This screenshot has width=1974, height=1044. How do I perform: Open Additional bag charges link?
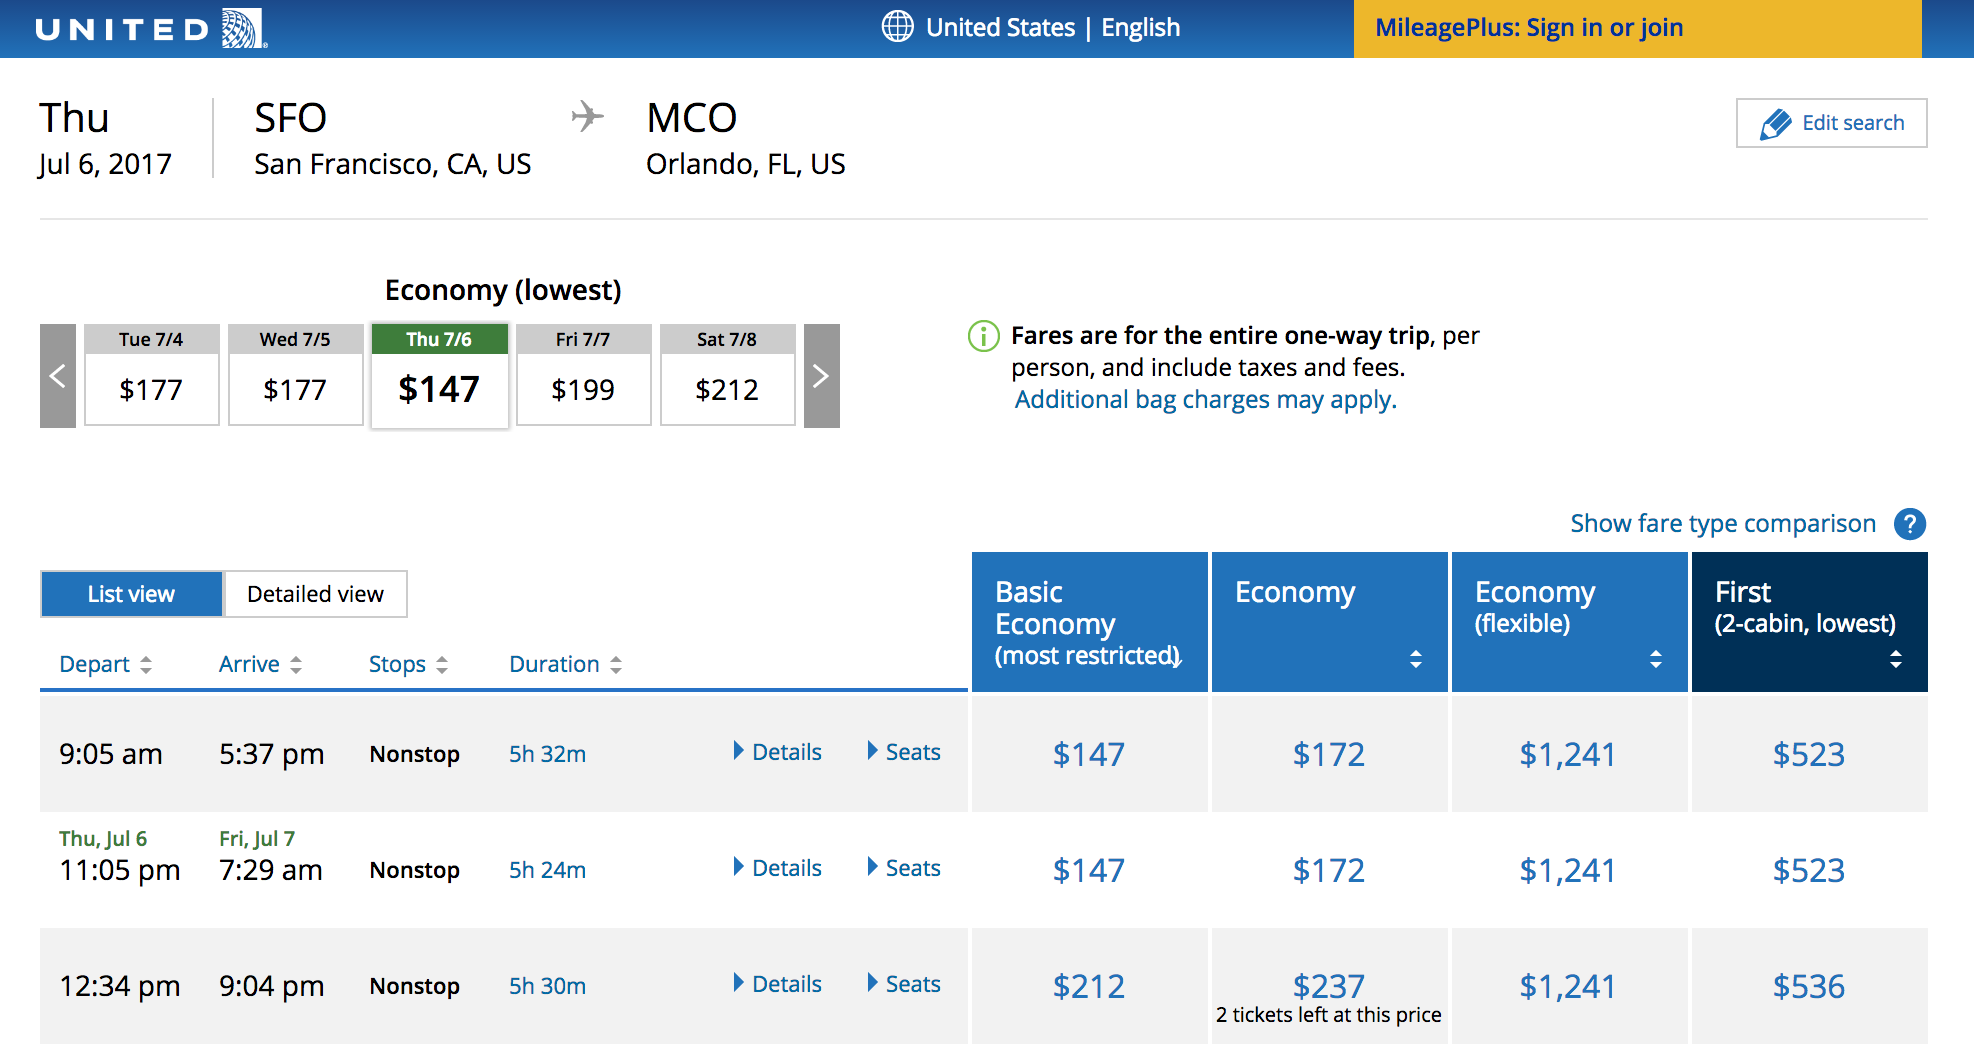[1205, 400]
